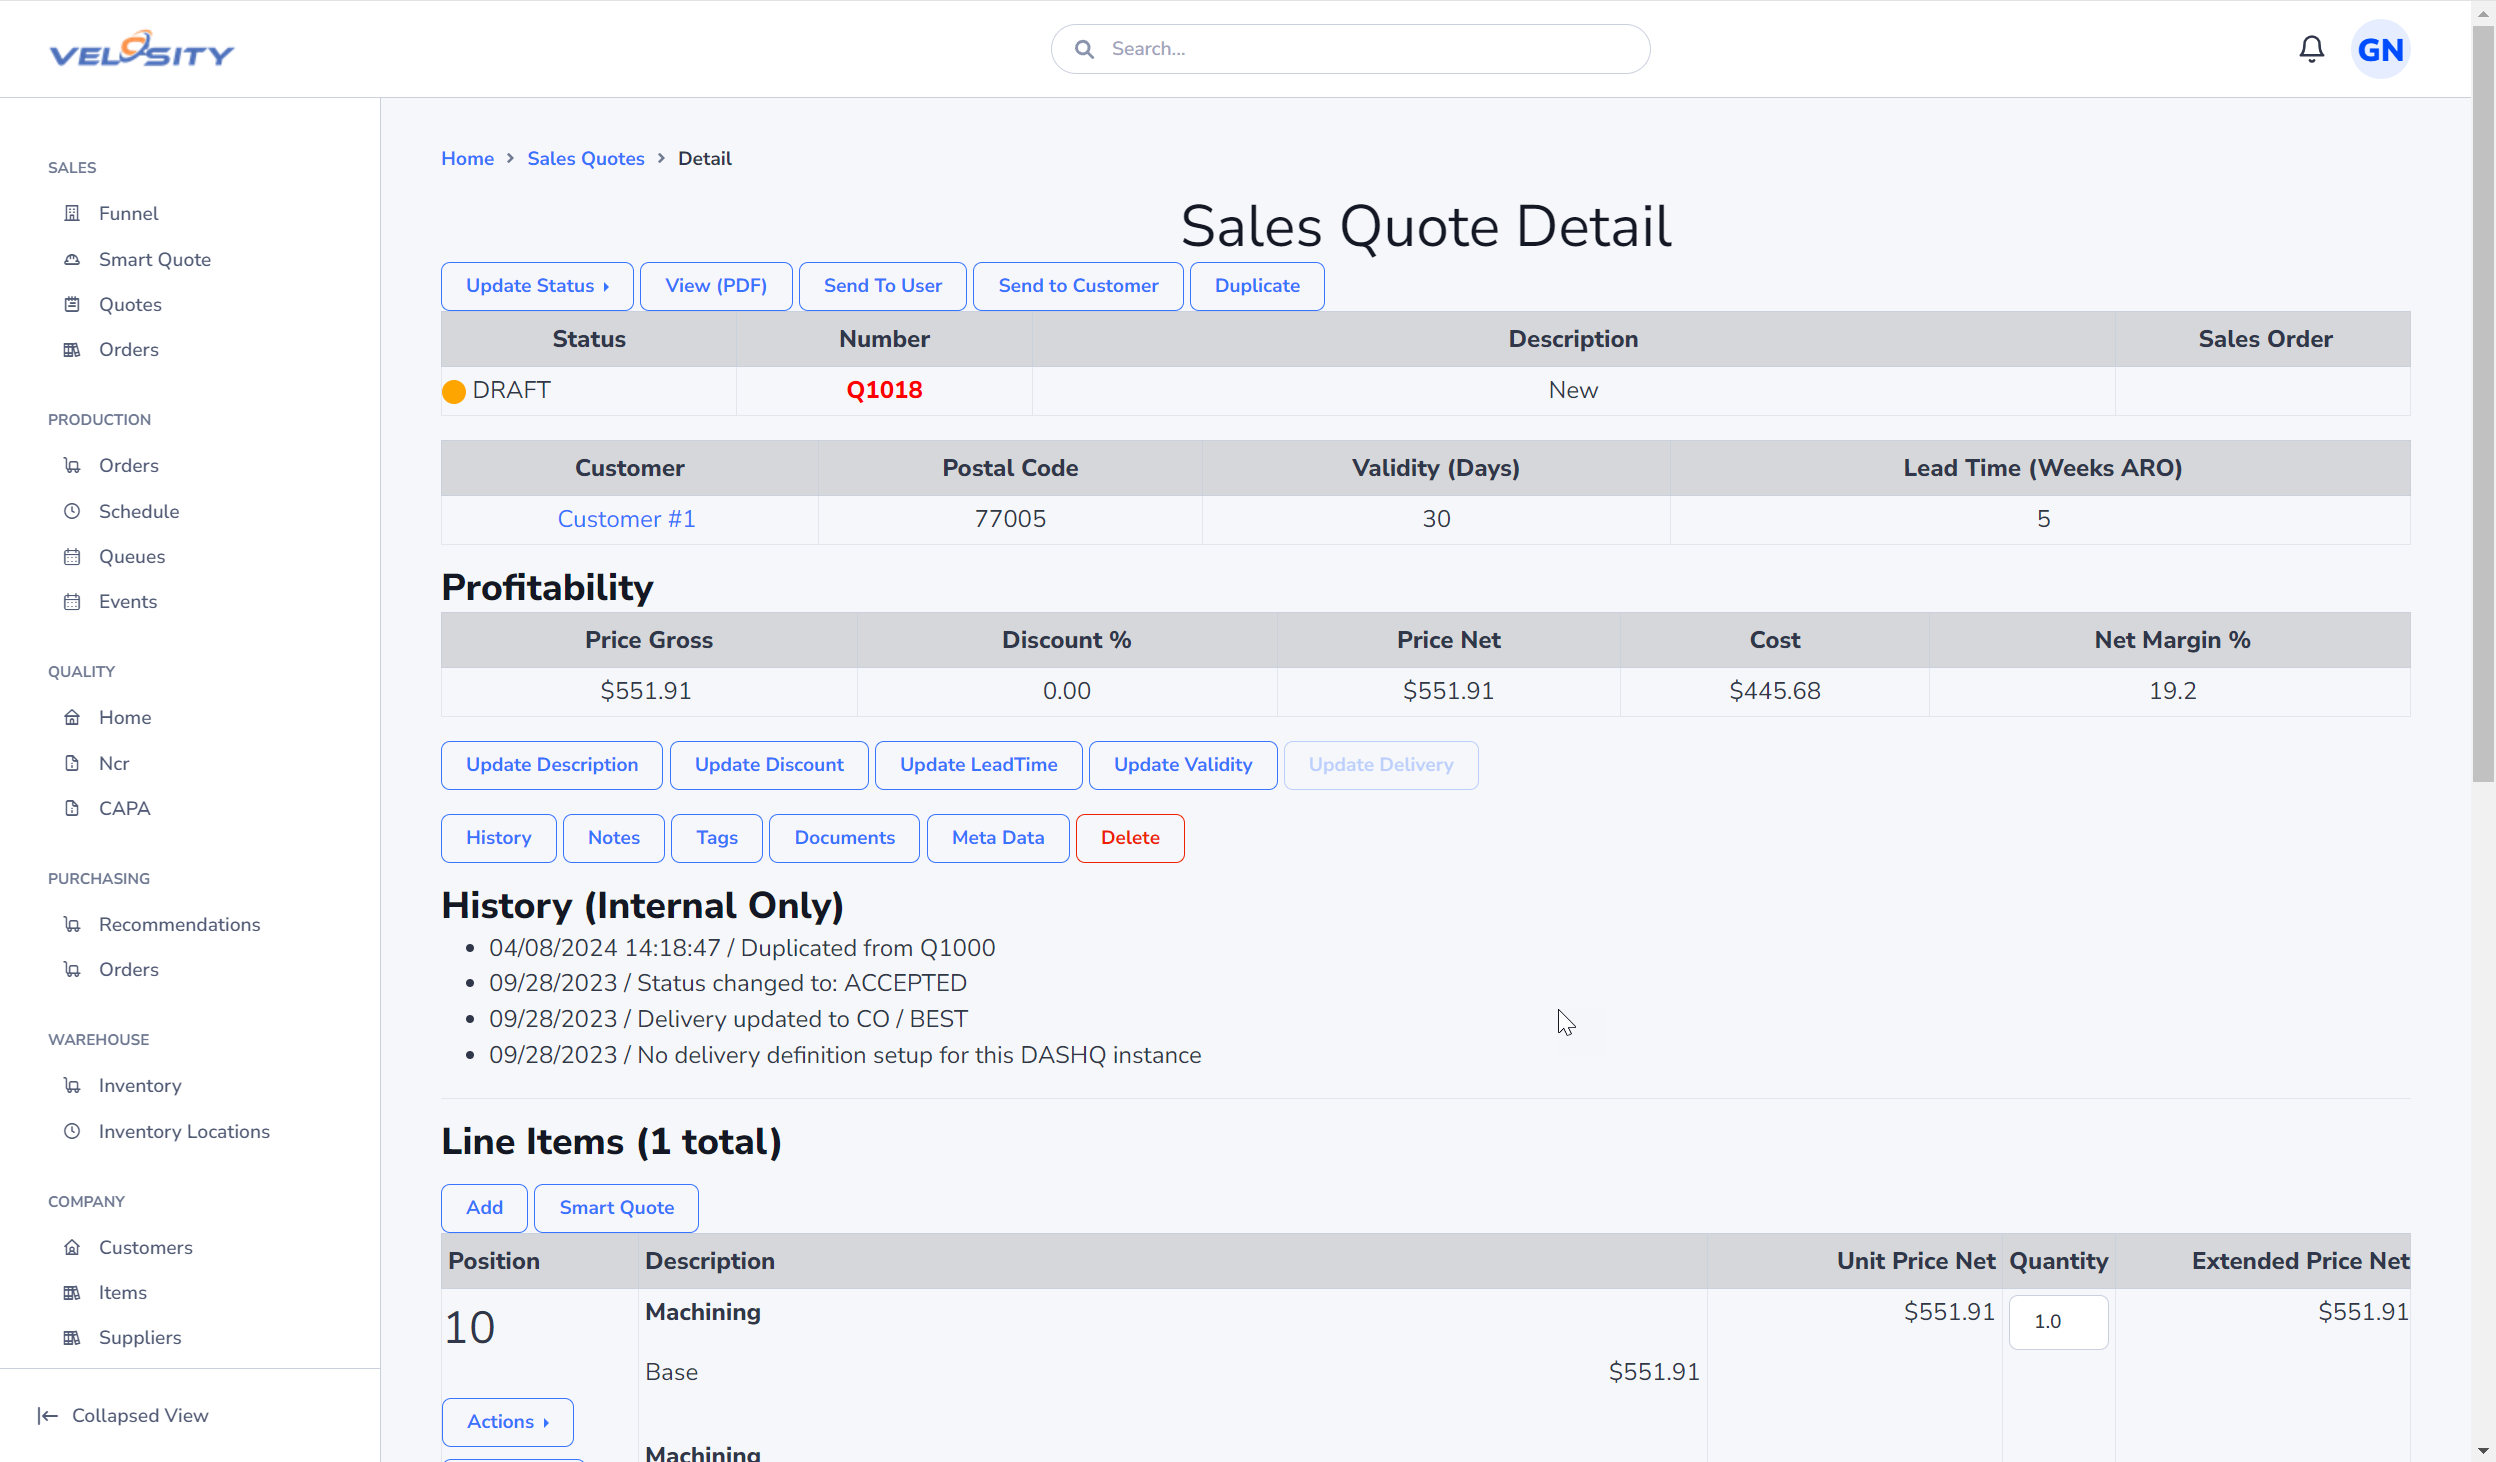Image resolution: width=2496 pixels, height=1462 pixels.
Task: Go to Sales Quotes in the breadcrumb
Action: click(x=585, y=158)
